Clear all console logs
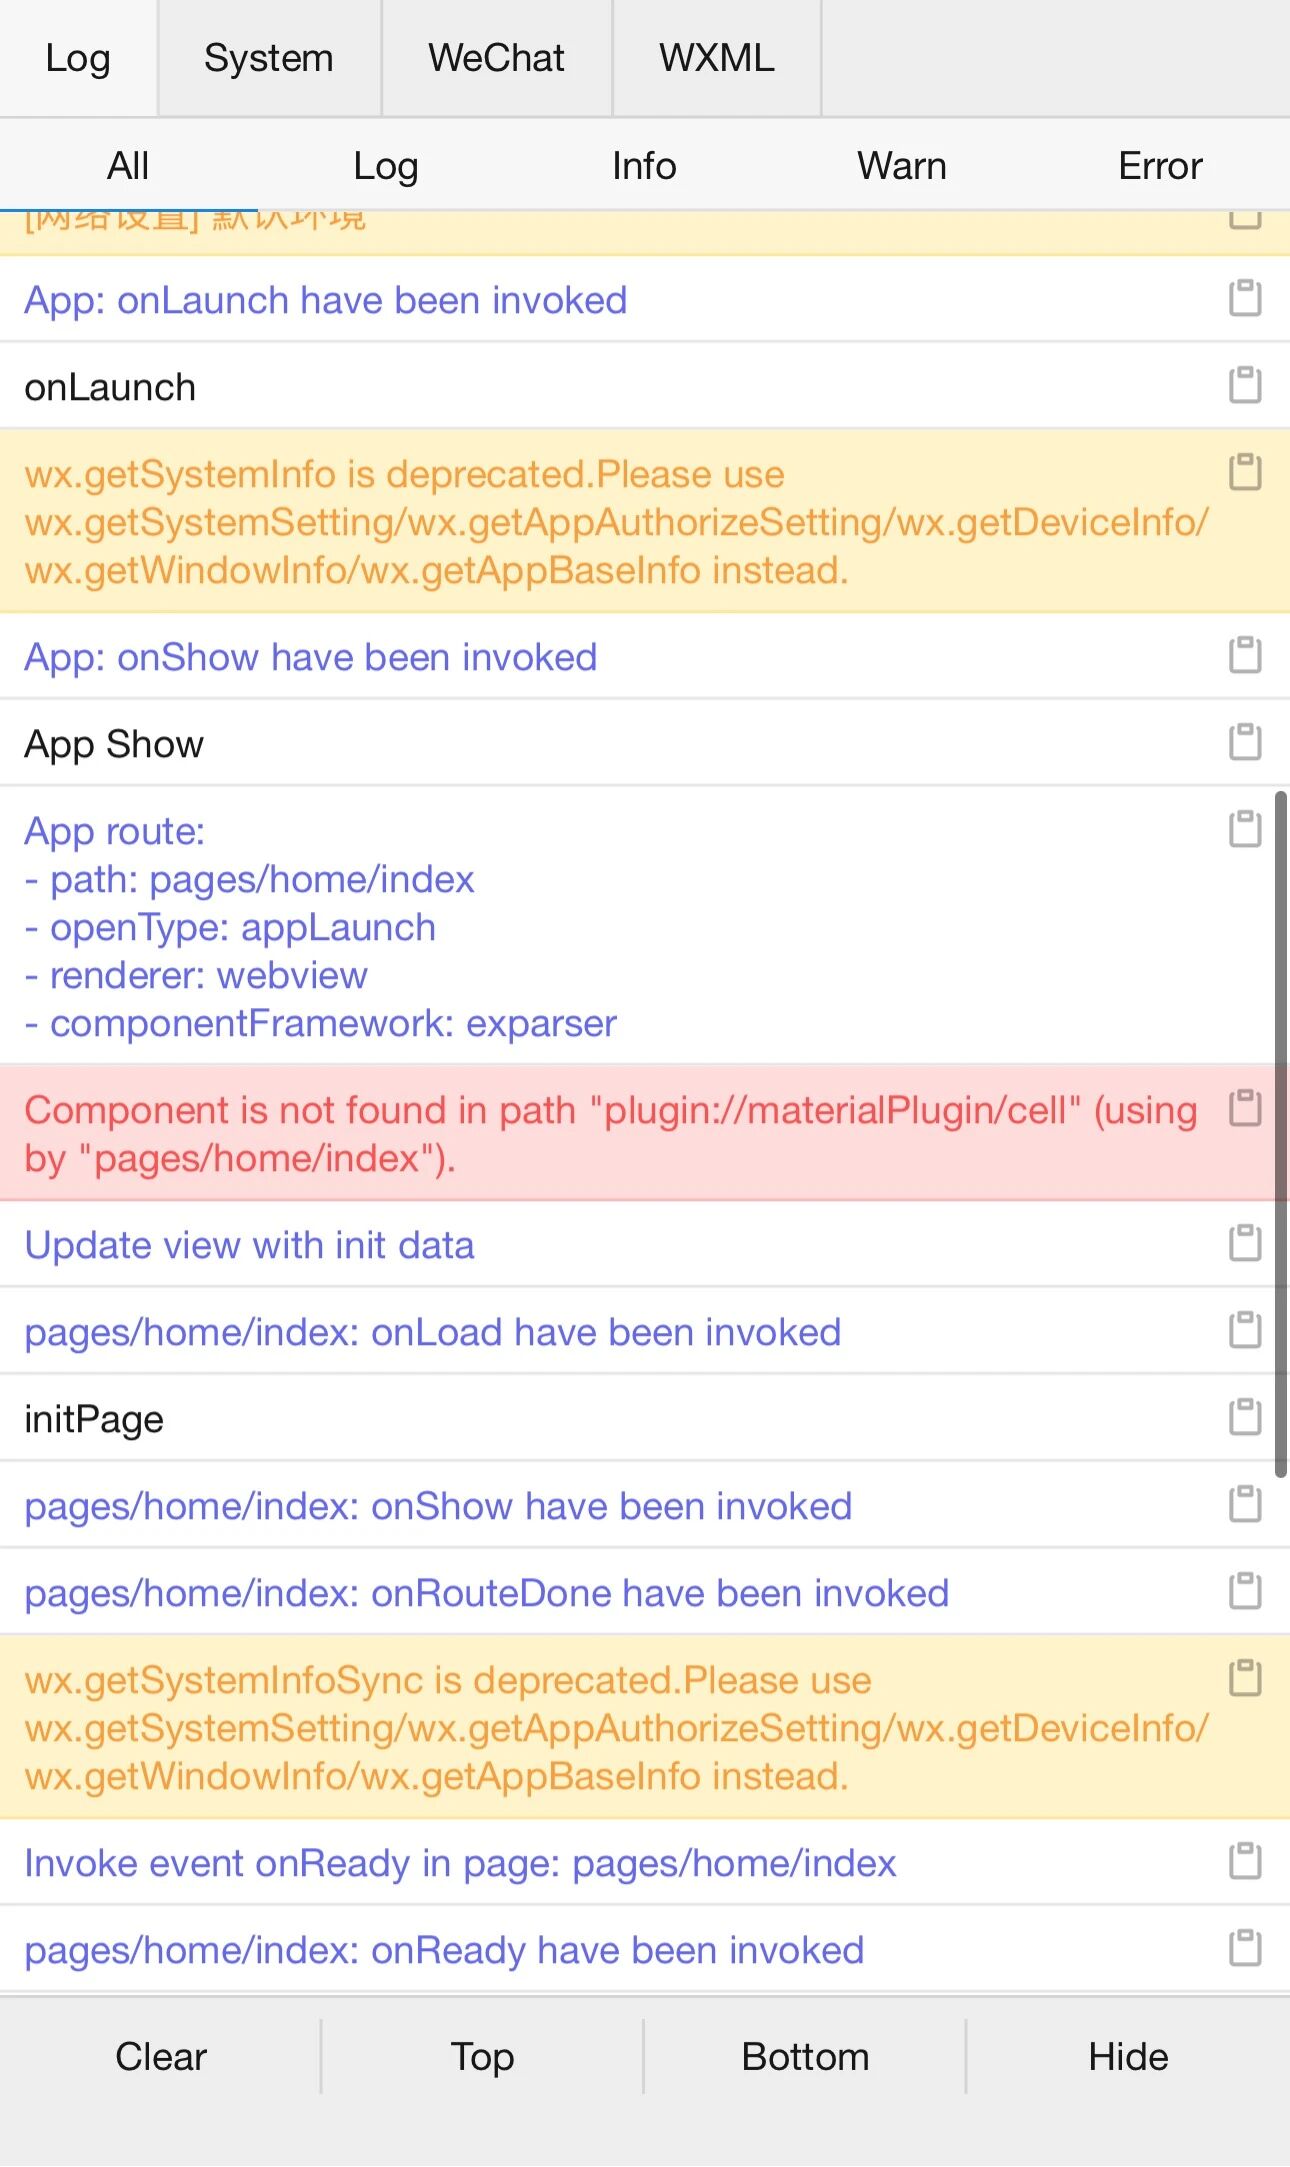The height and width of the screenshot is (2167, 1290). point(161,2057)
